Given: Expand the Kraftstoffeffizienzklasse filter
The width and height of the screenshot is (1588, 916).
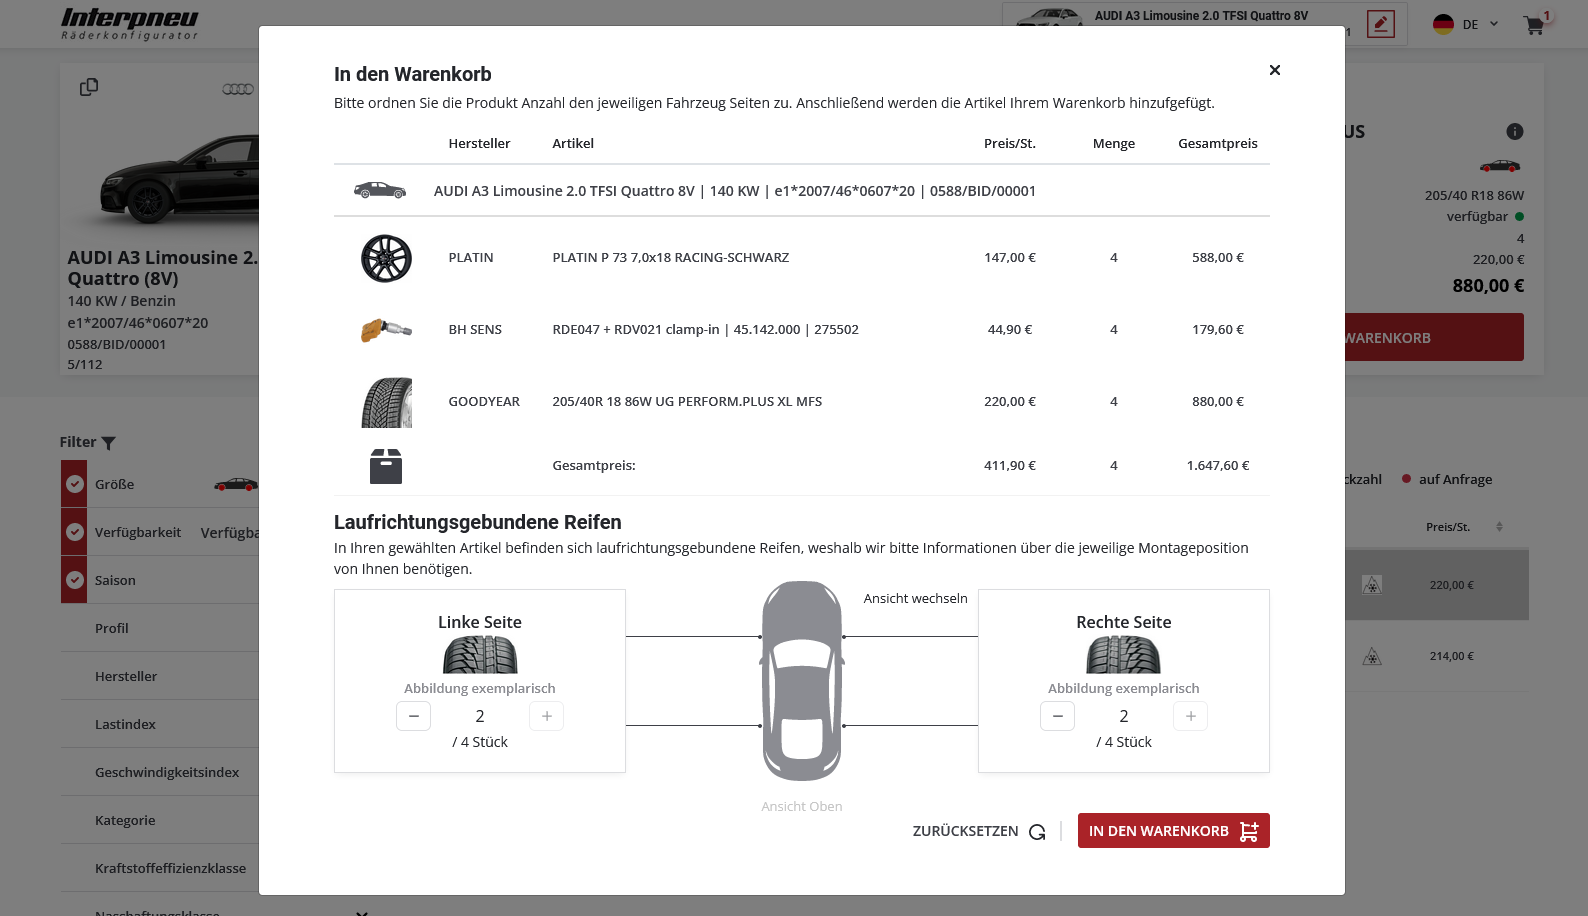Looking at the screenshot, I should 160,868.
